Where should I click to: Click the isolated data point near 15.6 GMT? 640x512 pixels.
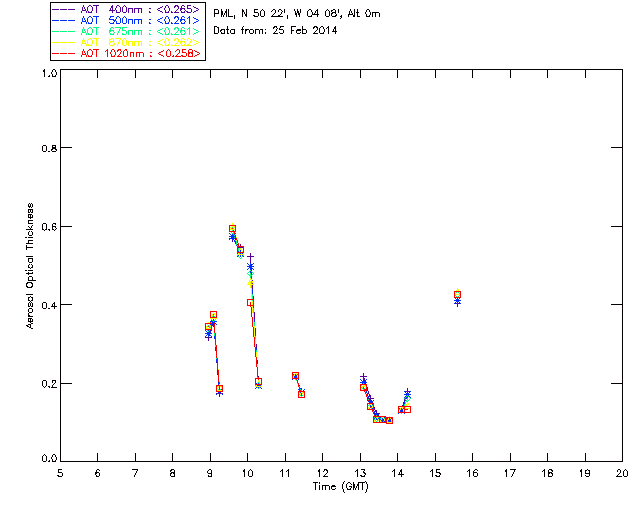coord(458,295)
